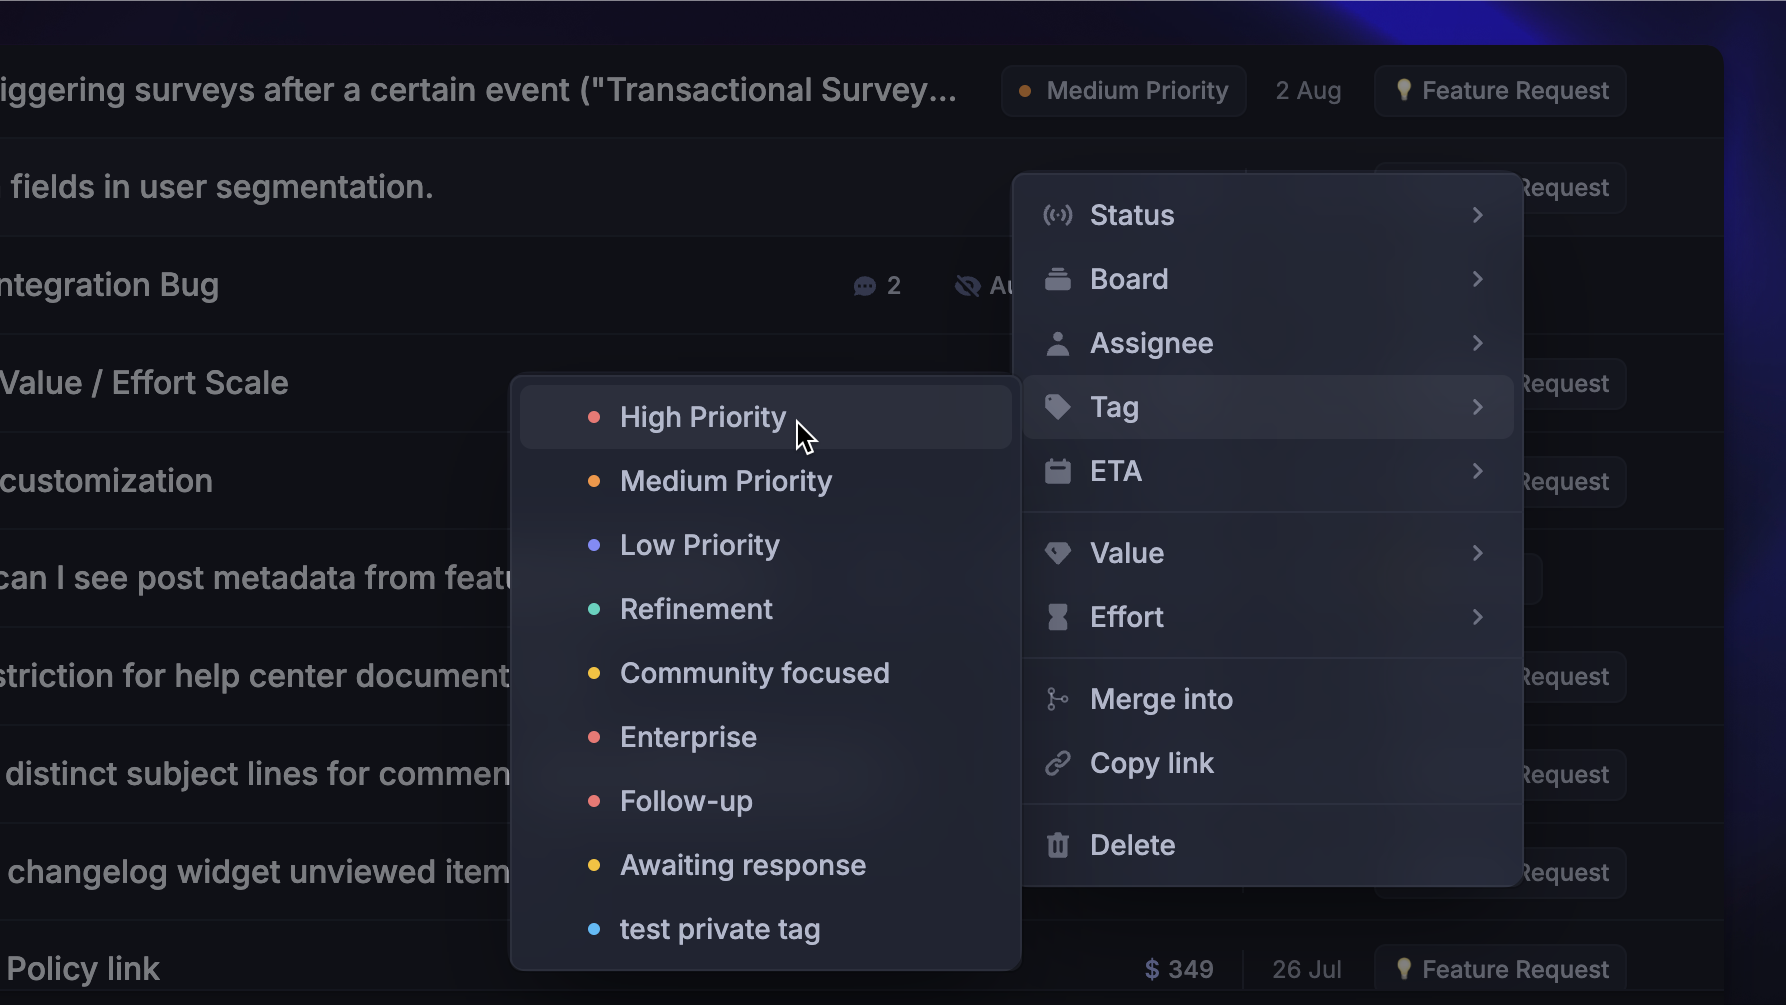Image resolution: width=1786 pixels, height=1005 pixels.
Task: Click the Status broadcast icon
Action: pyautogui.click(x=1057, y=215)
